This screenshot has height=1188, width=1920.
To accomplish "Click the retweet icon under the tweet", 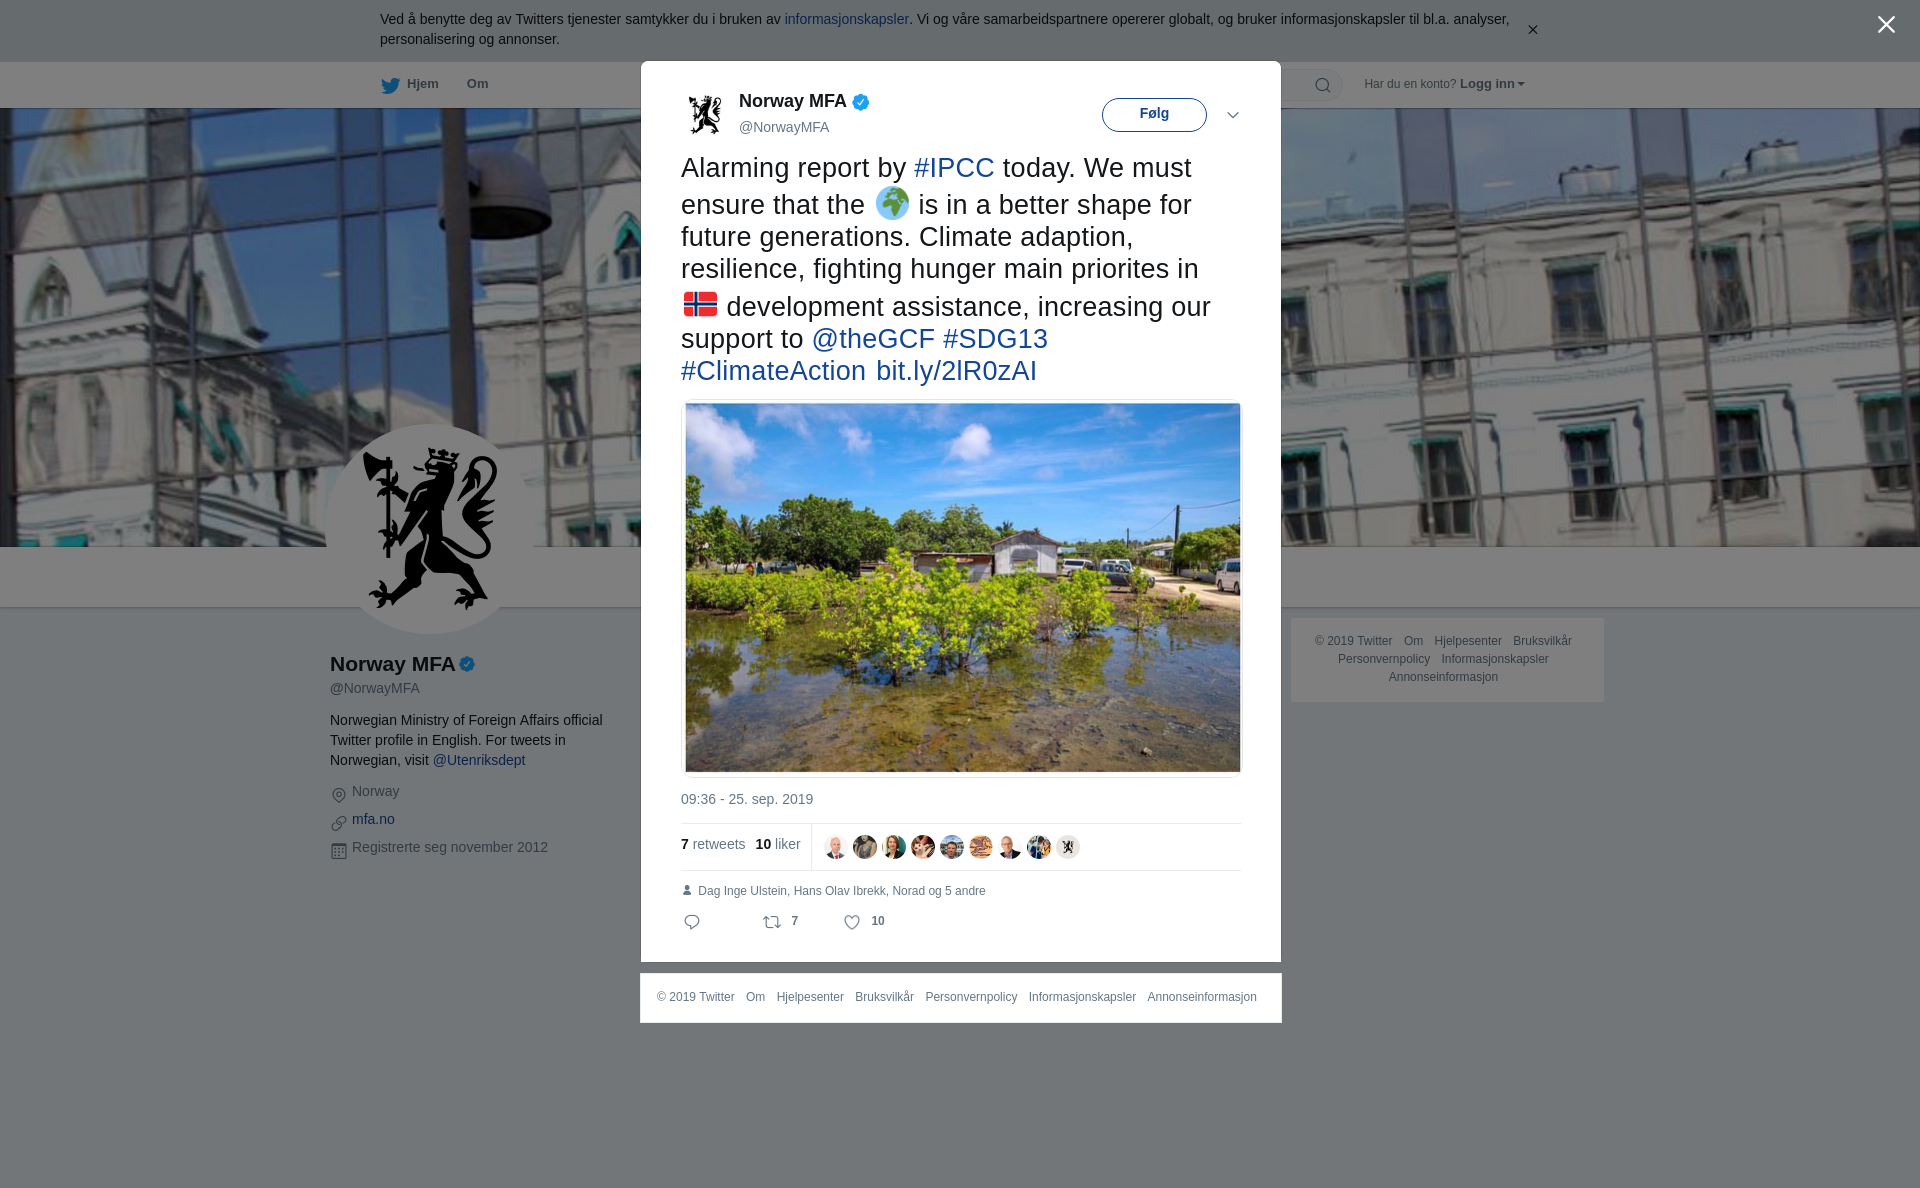I will [772, 922].
